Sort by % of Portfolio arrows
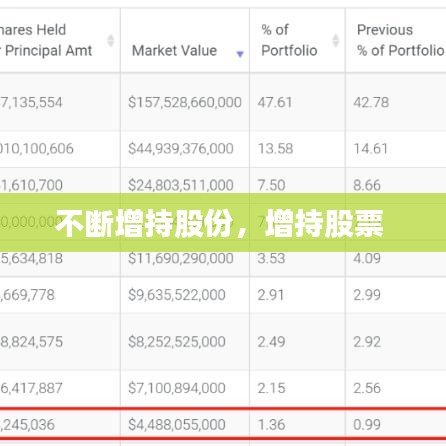This screenshot has width=446, height=446. pyautogui.click(x=336, y=40)
